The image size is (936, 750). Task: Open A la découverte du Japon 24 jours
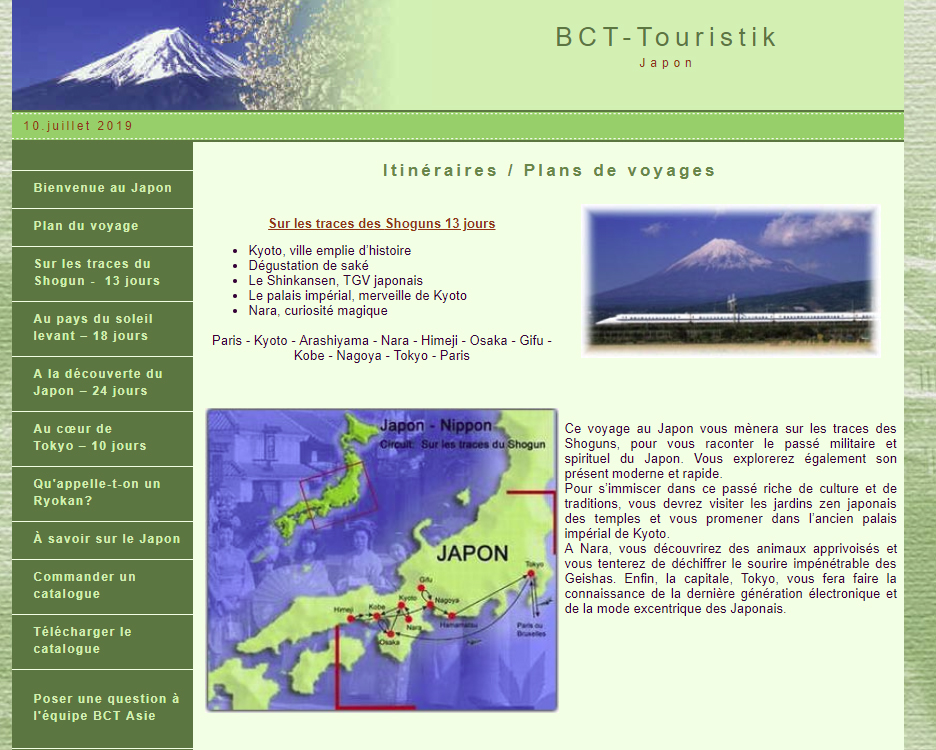[98, 382]
